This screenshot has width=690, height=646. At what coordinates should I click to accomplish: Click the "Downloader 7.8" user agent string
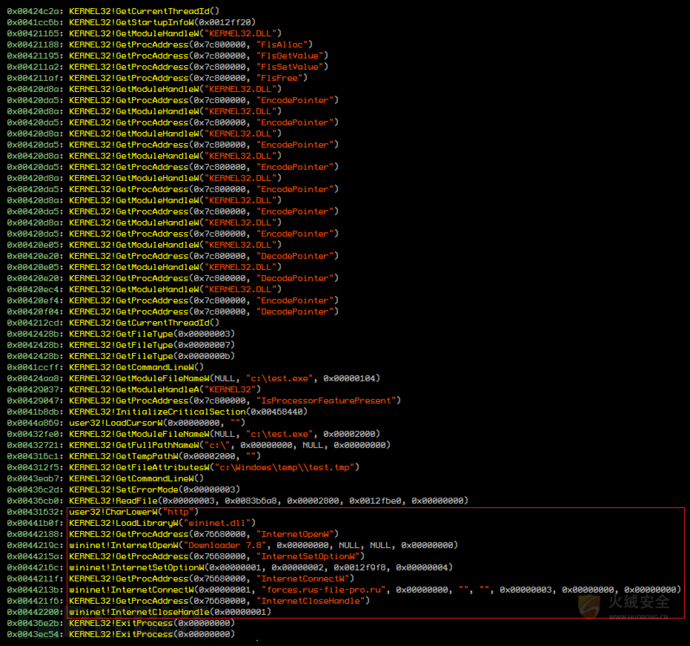coord(225,545)
